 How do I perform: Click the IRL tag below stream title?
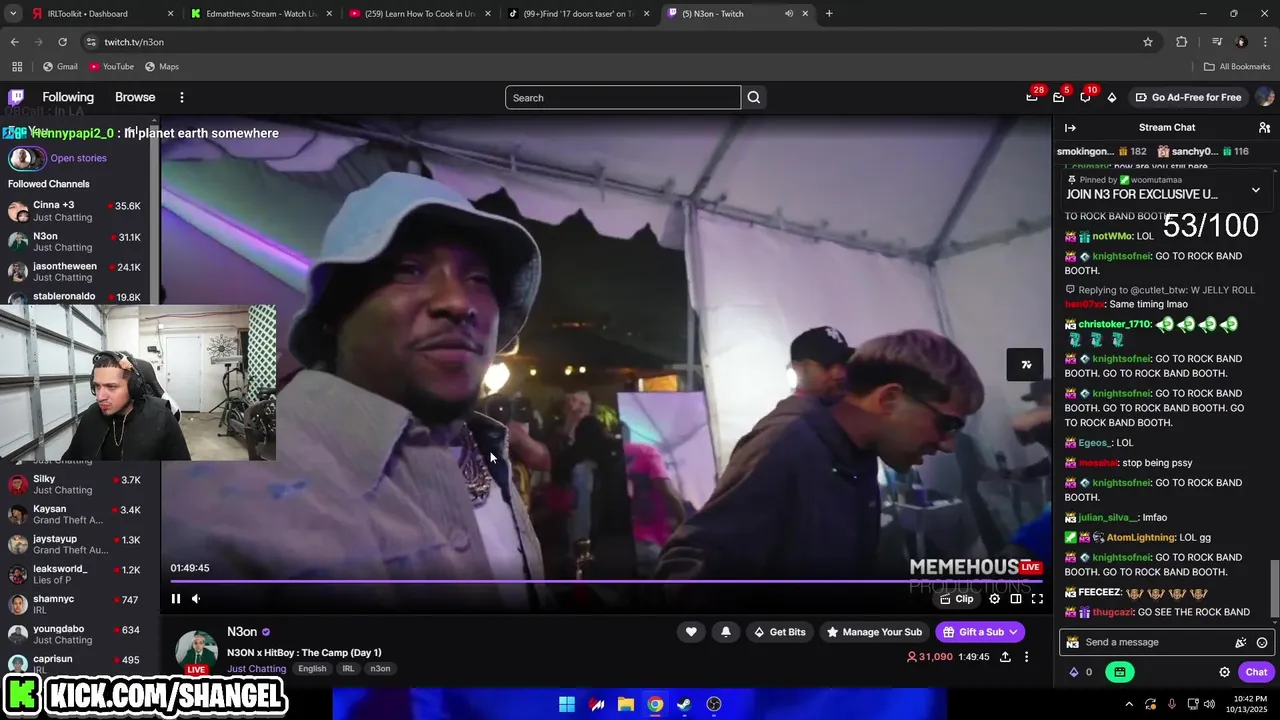pyautogui.click(x=348, y=669)
